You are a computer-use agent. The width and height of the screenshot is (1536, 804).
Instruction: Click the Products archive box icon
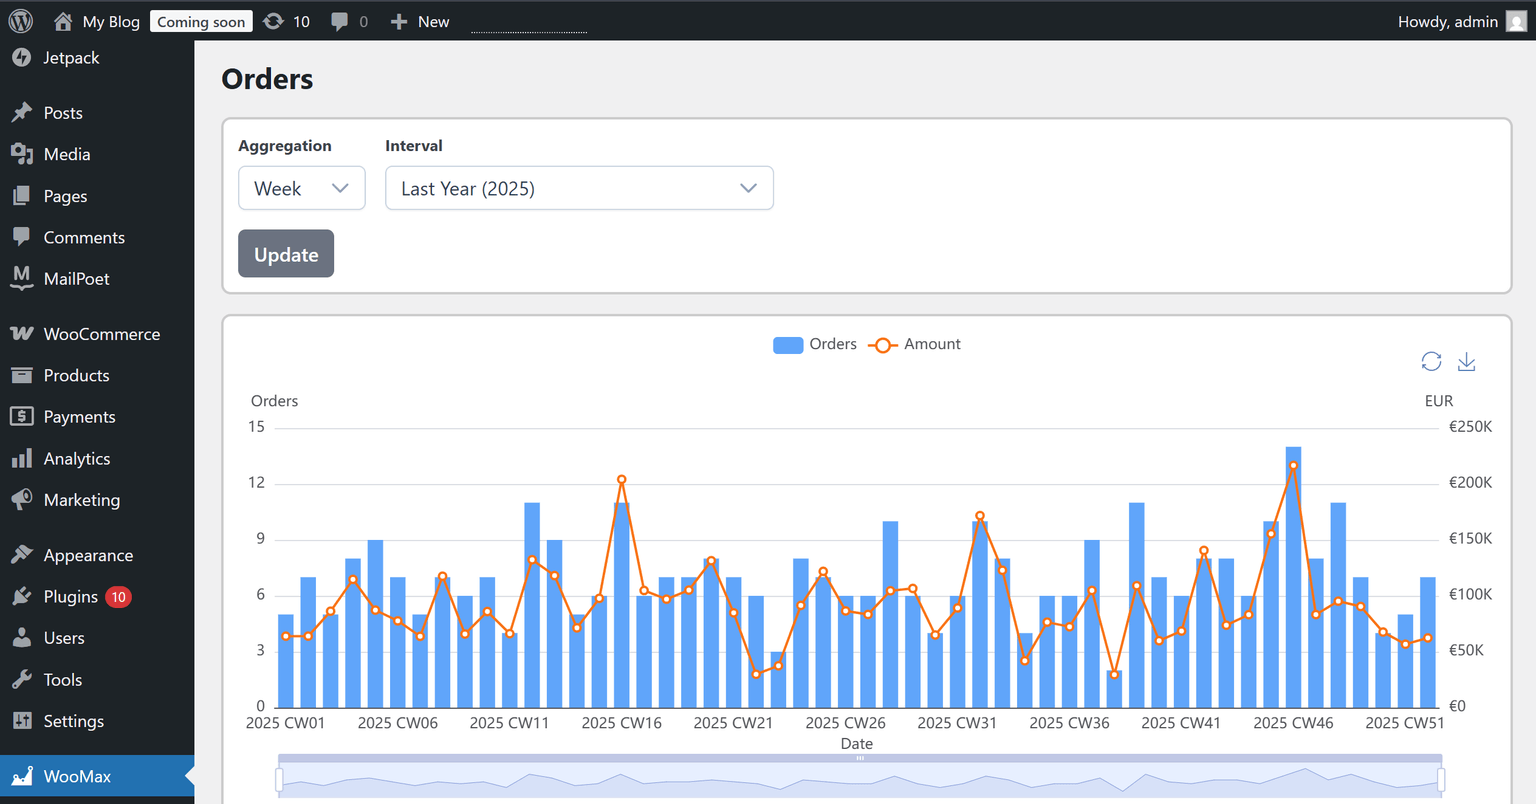point(22,375)
